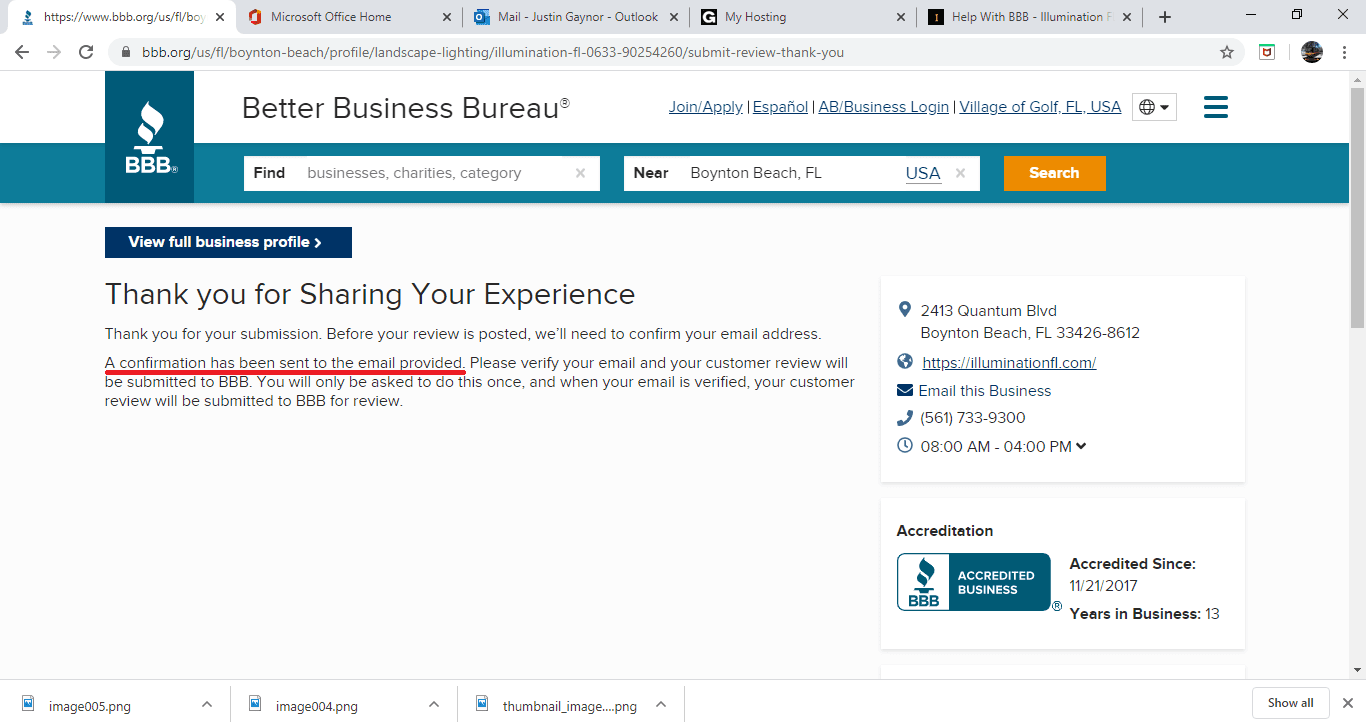Close the Microsoft Office Home tab
The image size is (1366, 728).
click(x=446, y=17)
